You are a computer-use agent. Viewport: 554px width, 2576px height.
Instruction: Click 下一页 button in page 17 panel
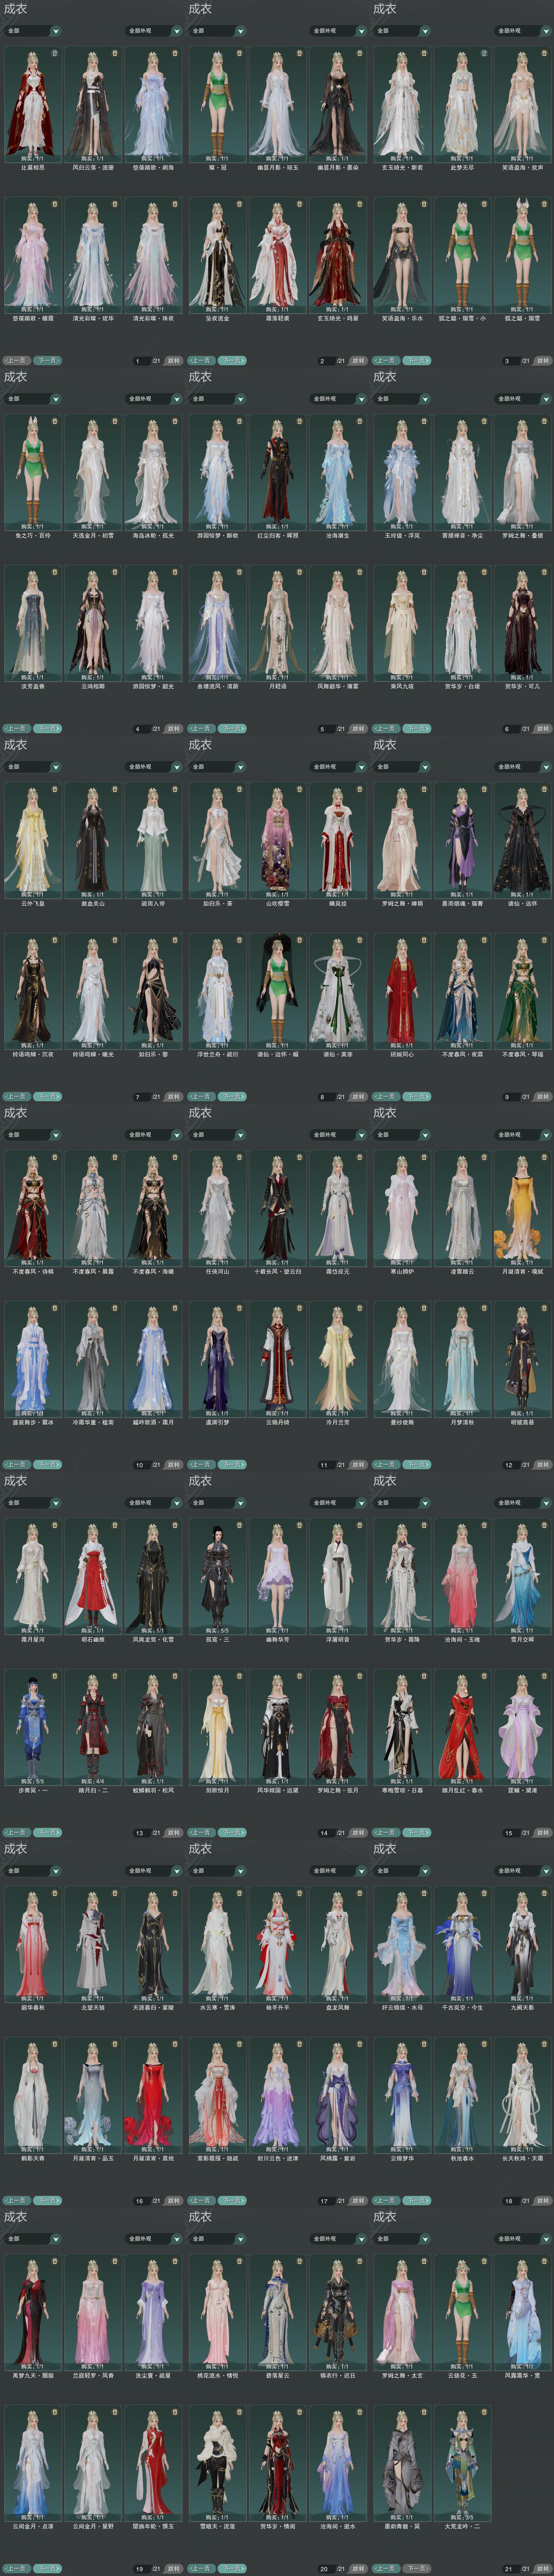232,2200
